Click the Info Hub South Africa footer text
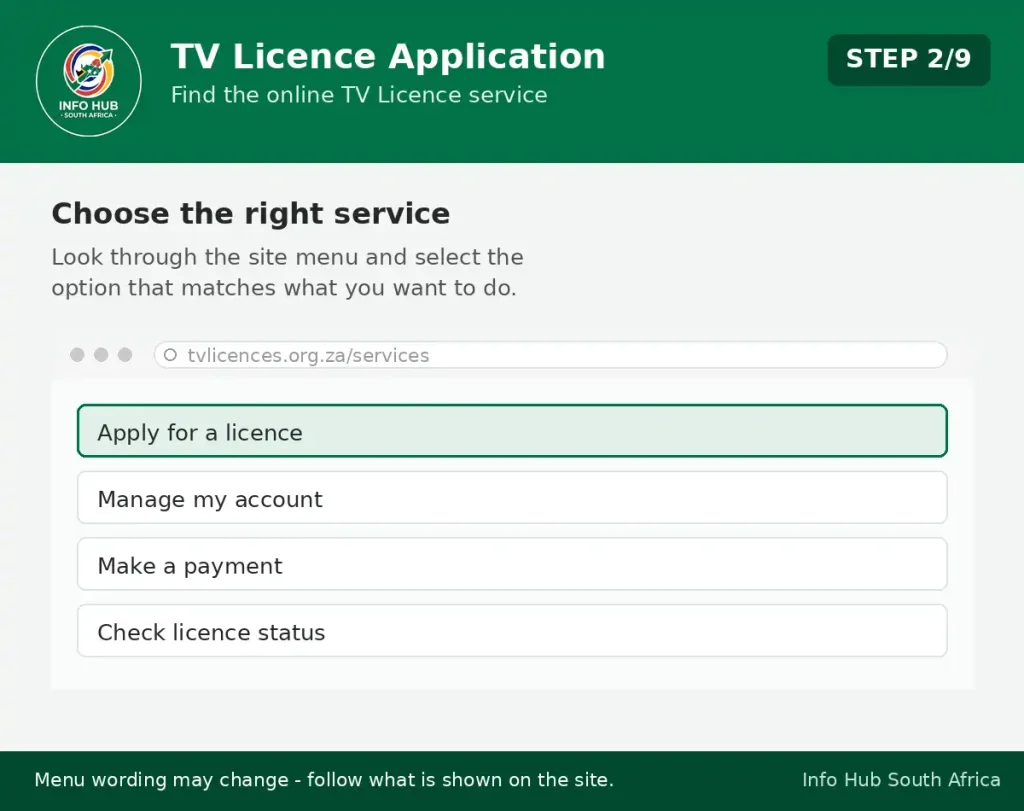 point(901,780)
